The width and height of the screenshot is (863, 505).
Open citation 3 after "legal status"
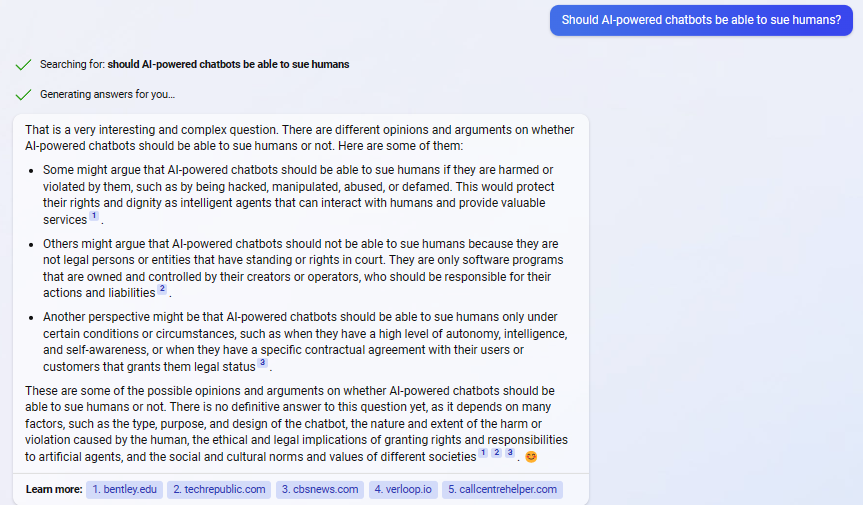(263, 363)
